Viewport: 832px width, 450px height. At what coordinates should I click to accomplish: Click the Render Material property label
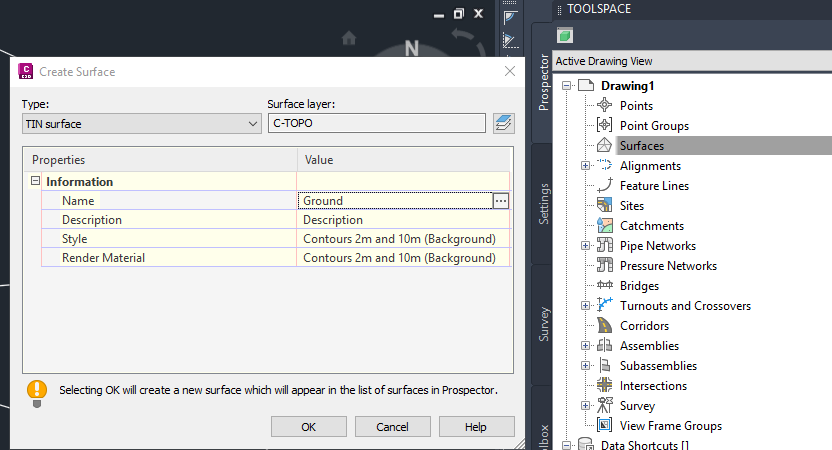(x=103, y=258)
